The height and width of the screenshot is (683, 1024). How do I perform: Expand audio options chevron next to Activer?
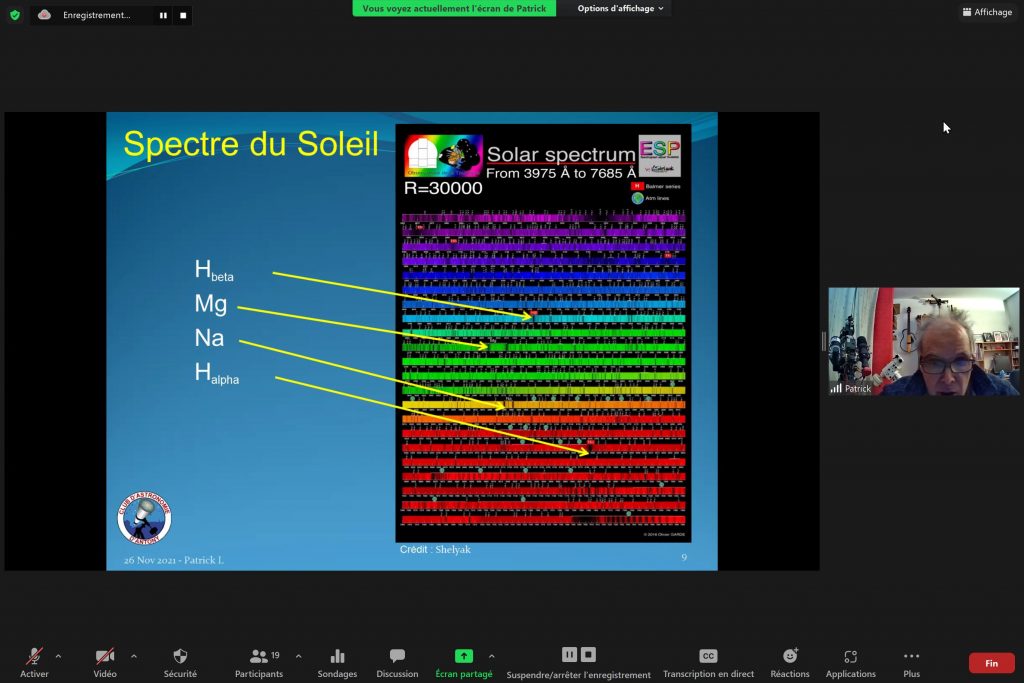58,656
